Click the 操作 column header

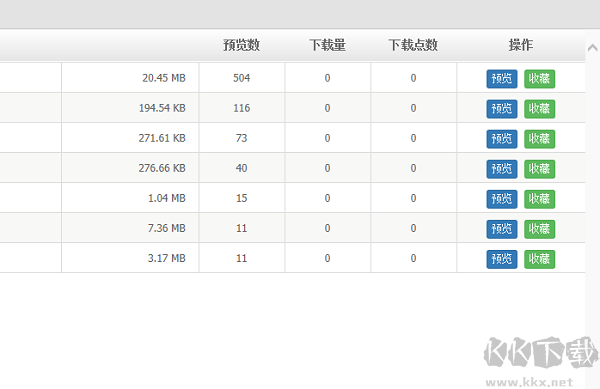pyautogui.click(x=521, y=45)
